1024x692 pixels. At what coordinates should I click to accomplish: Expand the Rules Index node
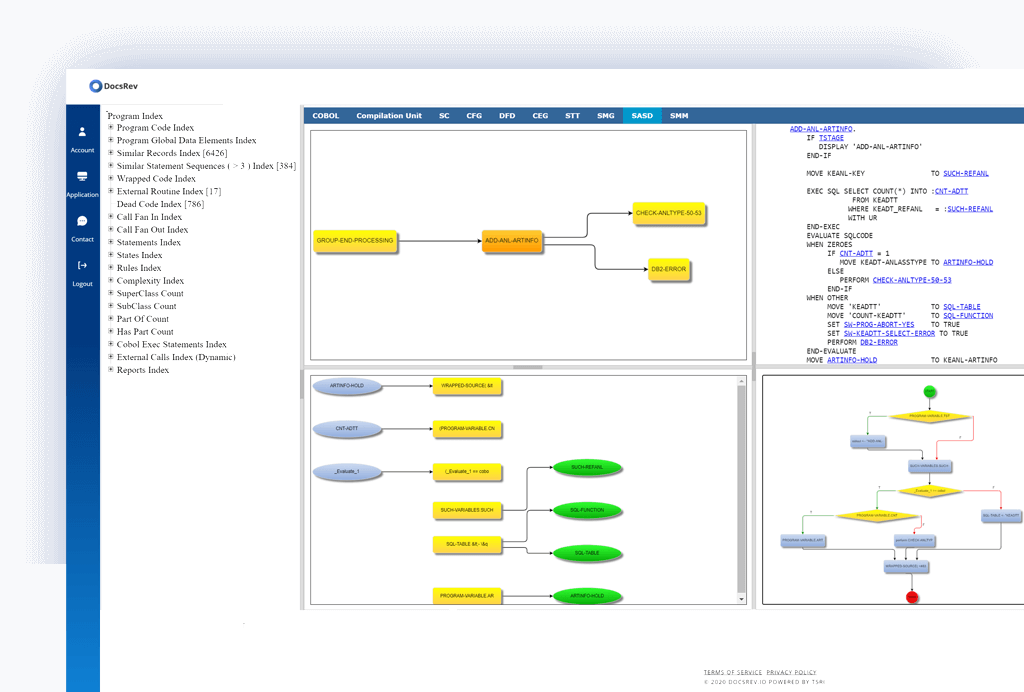[111, 268]
